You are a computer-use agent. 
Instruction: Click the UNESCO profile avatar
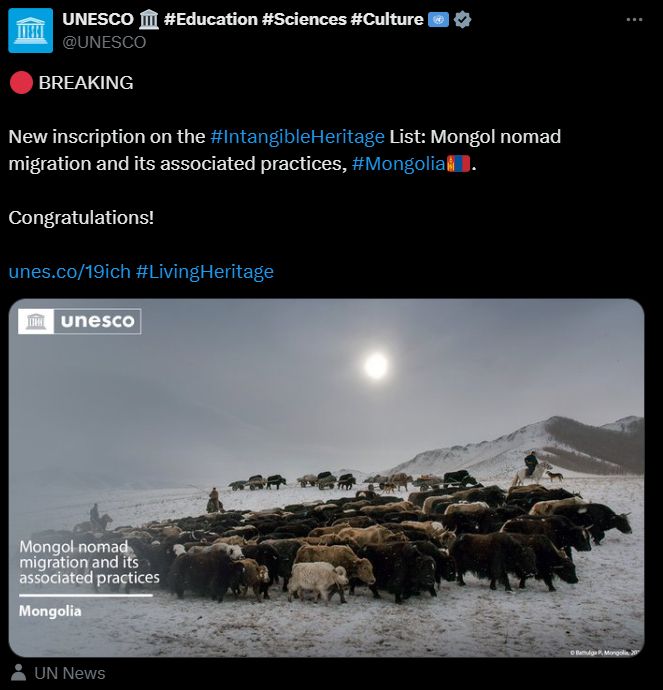pyautogui.click(x=30, y=31)
